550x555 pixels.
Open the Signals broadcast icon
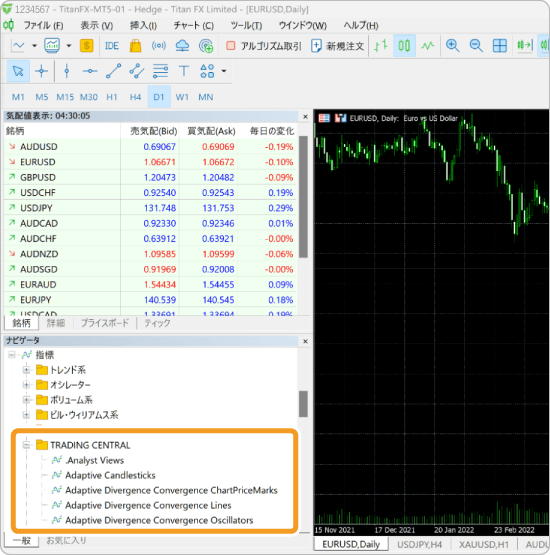159,46
